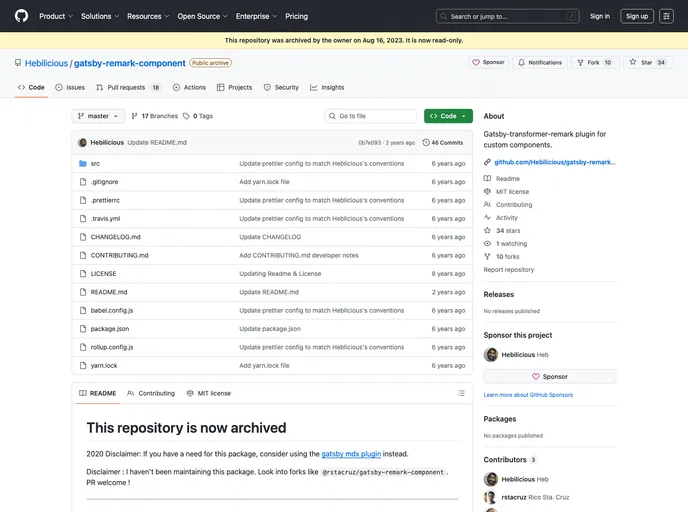Open the CONTRIBUTING.md file
The height and width of the screenshot is (512, 688).
coord(119,255)
